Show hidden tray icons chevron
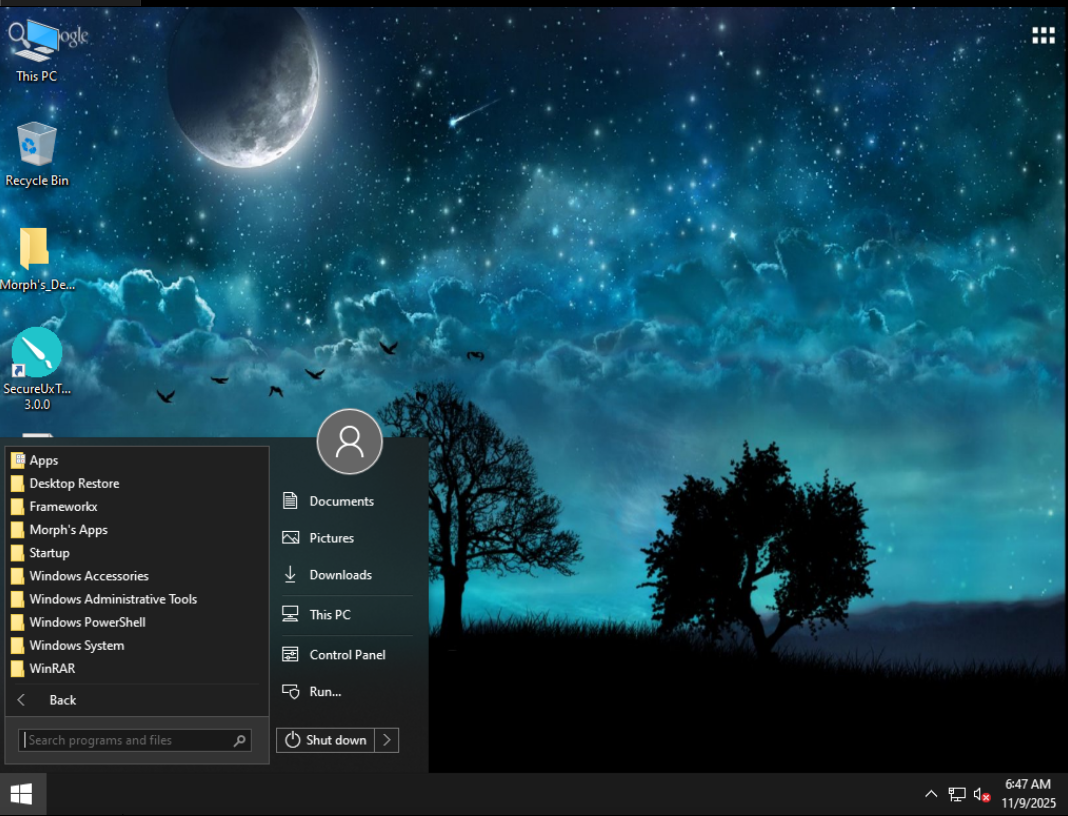The height and width of the screenshot is (816, 1068). tap(931, 794)
